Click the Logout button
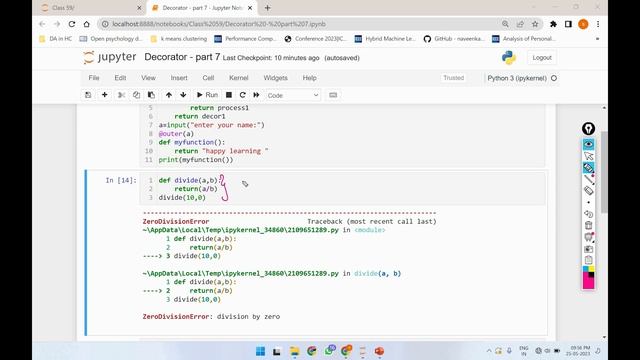This screenshot has width=640, height=360. tap(542, 58)
